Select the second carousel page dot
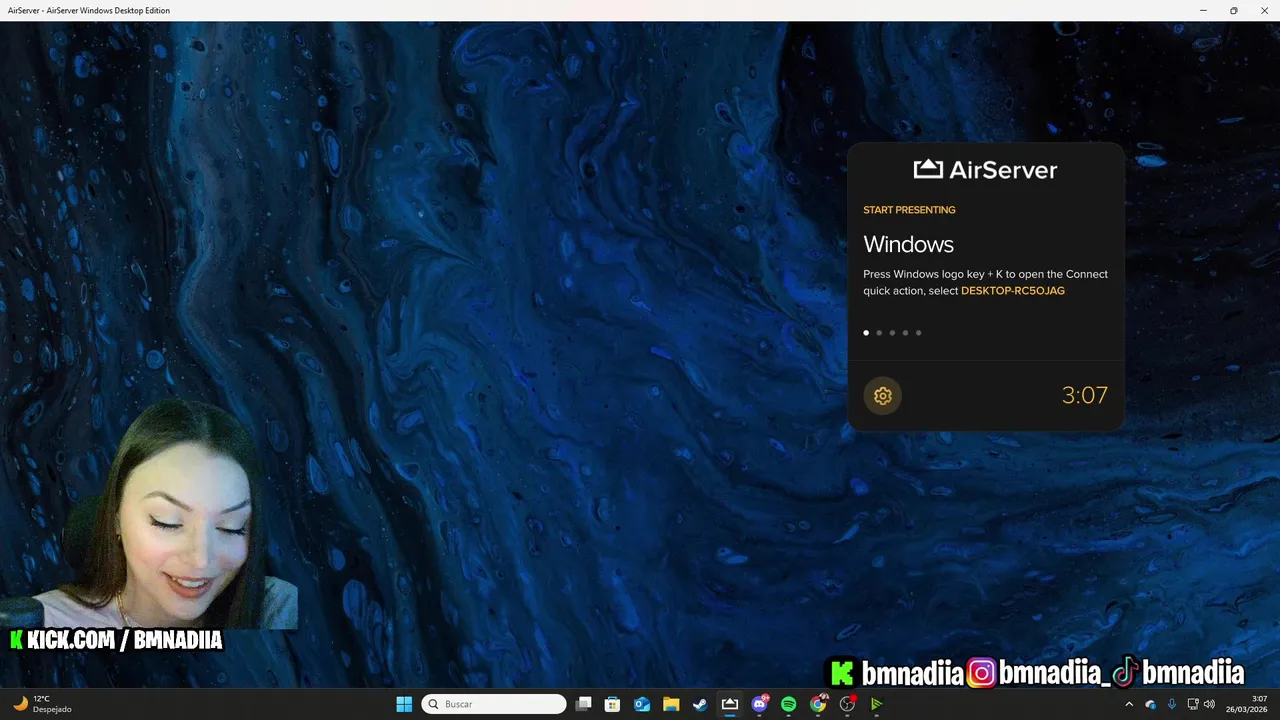The width and height of the screenshot is (1280, 720). [x=879, y=333]
